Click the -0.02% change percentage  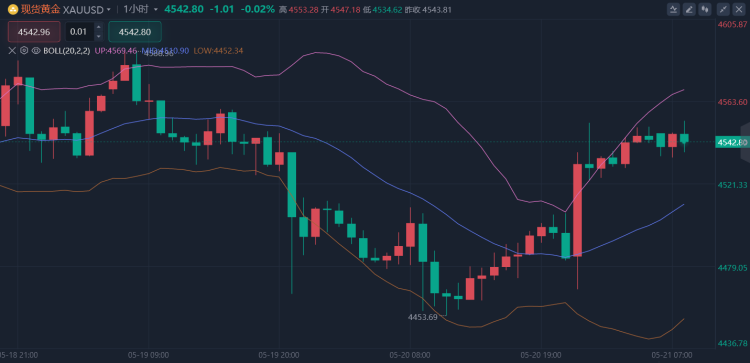(258, 9)
